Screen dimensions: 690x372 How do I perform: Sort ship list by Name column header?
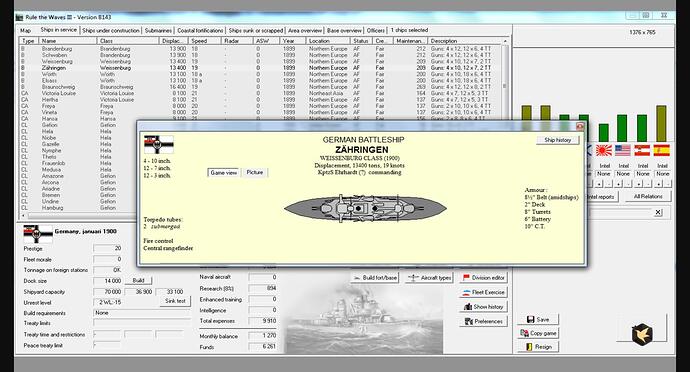click(x=68, y=41)
